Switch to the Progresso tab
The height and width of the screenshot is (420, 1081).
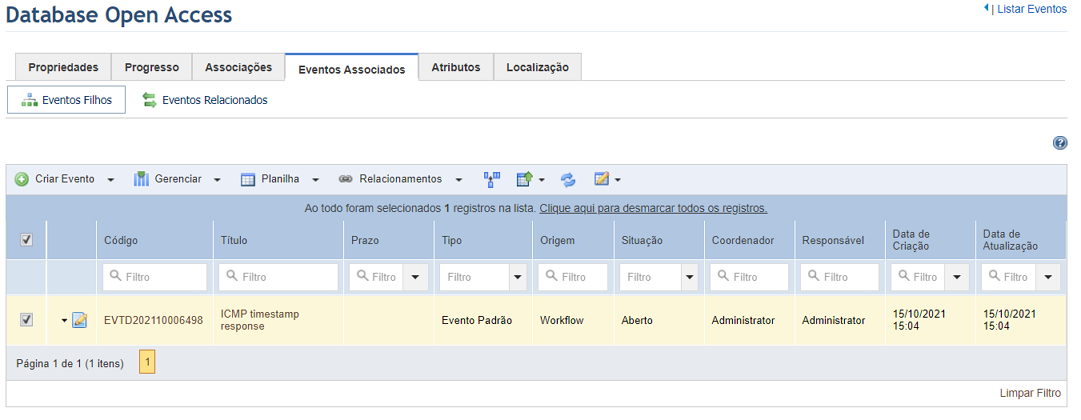[152, 68]
